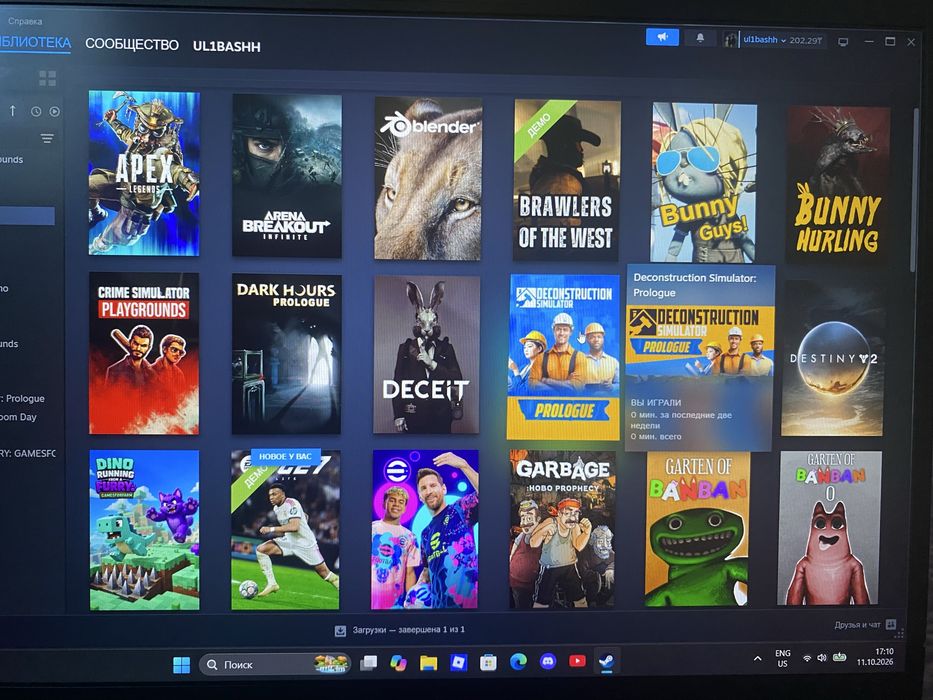Open the volume speaker tray icon

tap(822, 658)
